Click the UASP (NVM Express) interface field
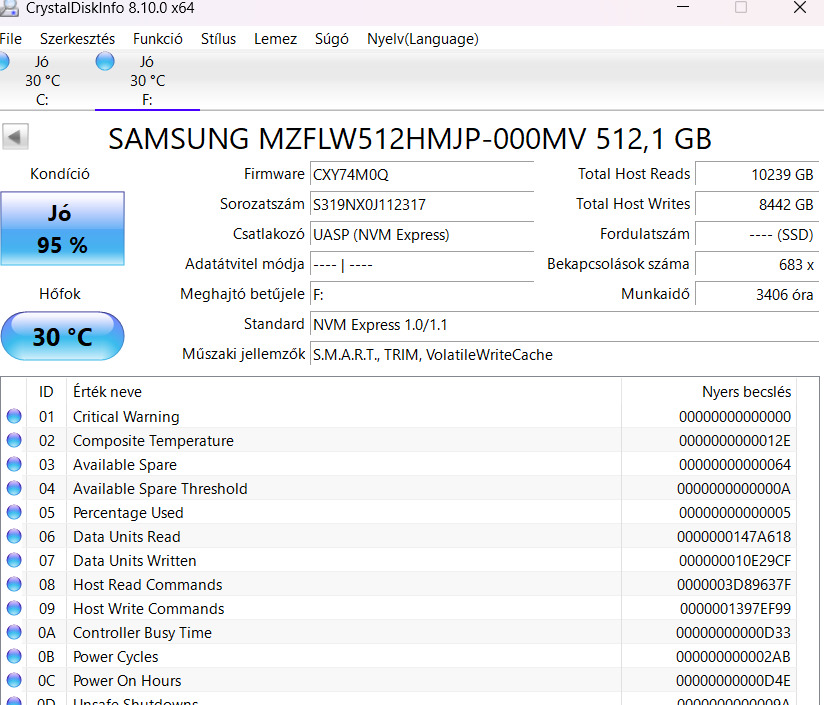 tap(422, 234)
